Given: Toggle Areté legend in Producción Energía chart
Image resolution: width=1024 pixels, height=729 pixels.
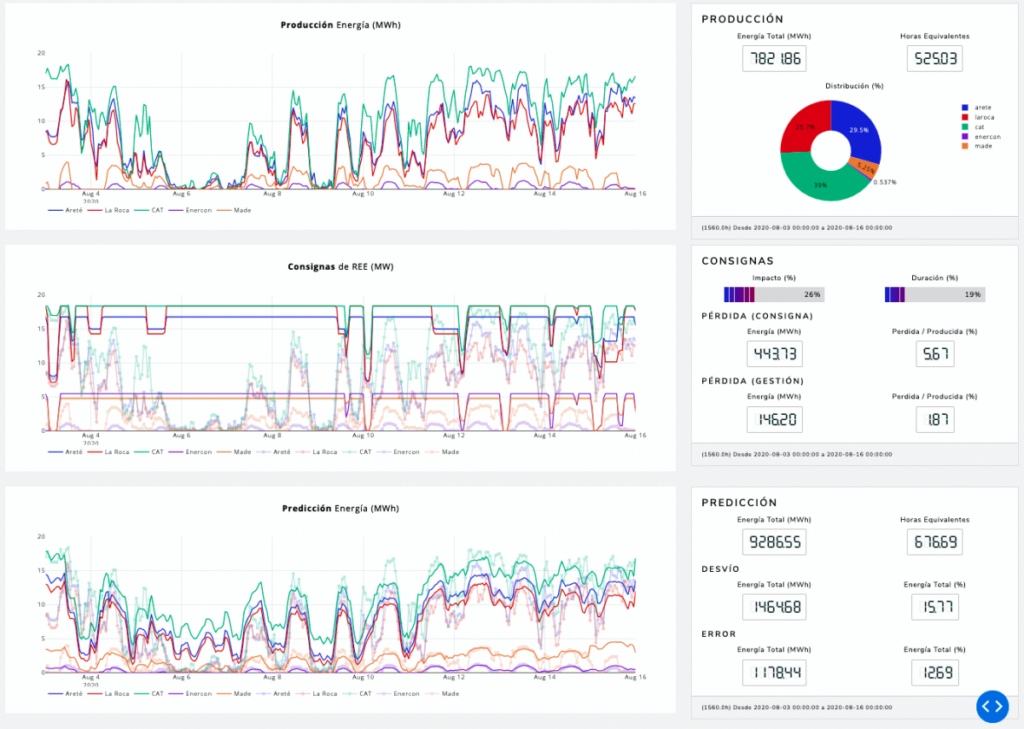Looking at the screenshot, I should point(71,210).
